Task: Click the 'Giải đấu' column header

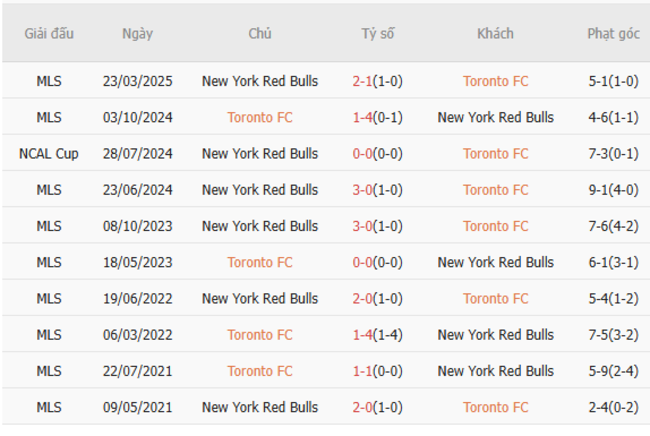Action: [48, 33]
